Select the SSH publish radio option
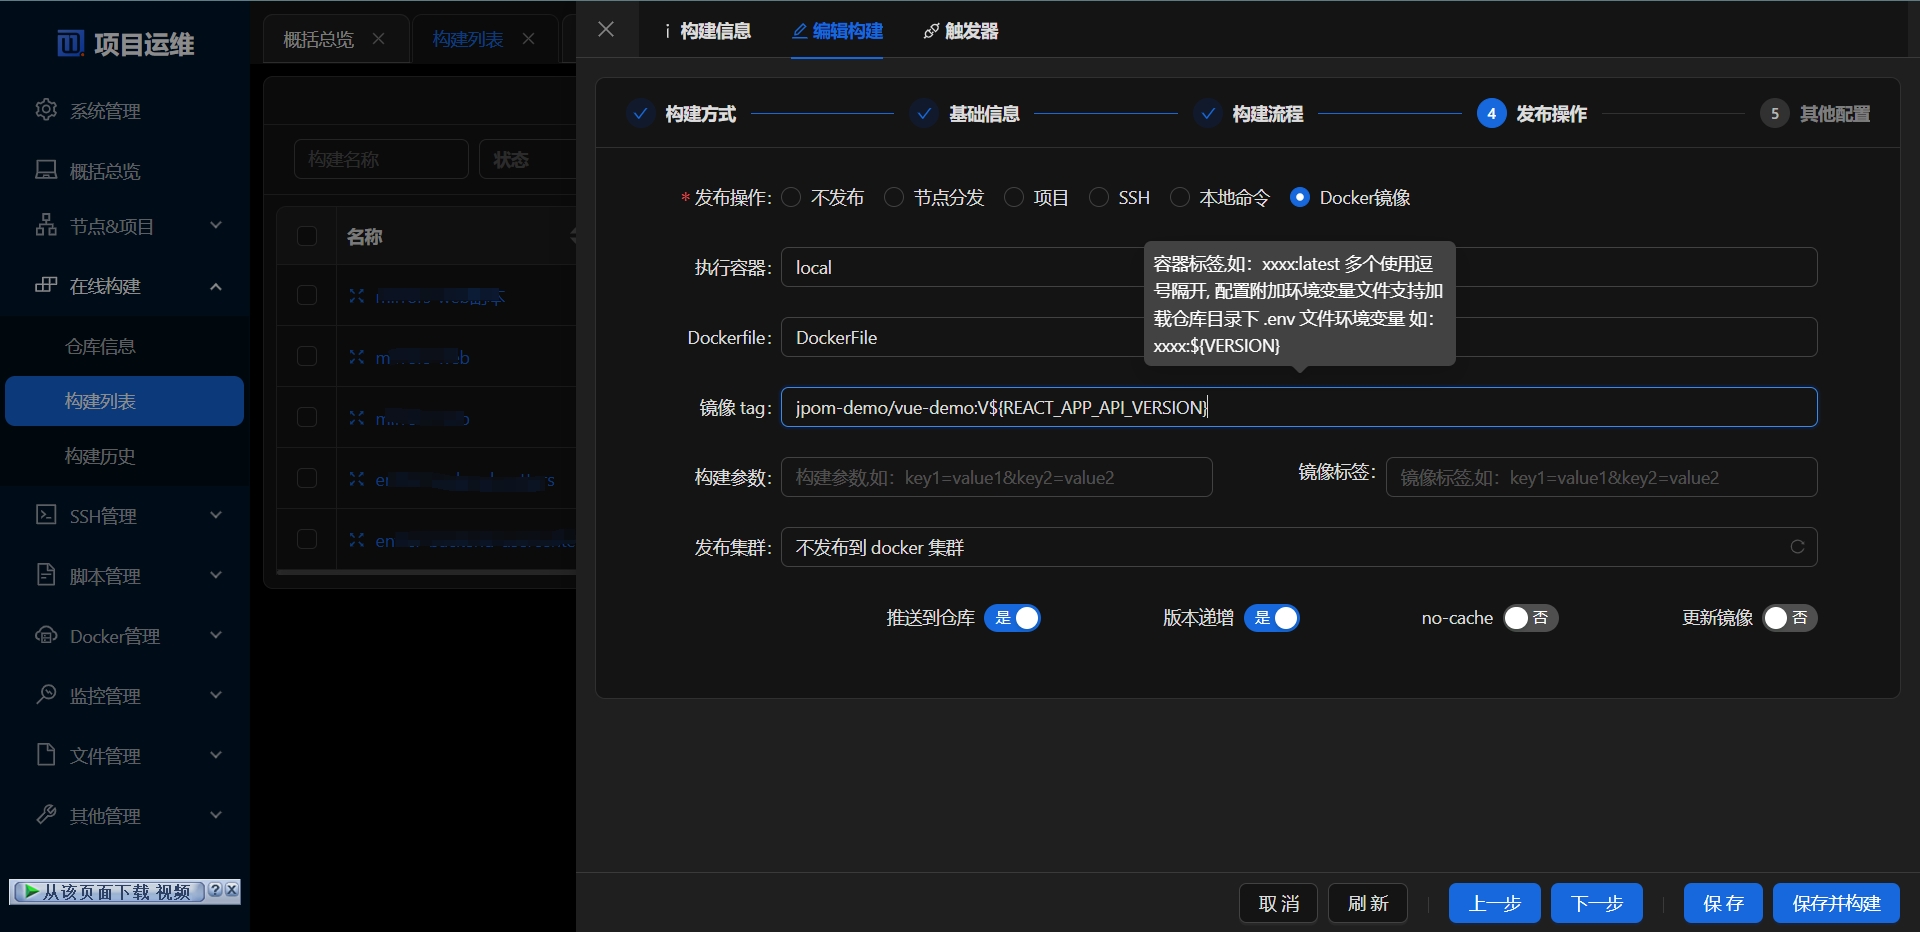The image size is (1920, 932). pyautogui.click(x=1099, y=198)
